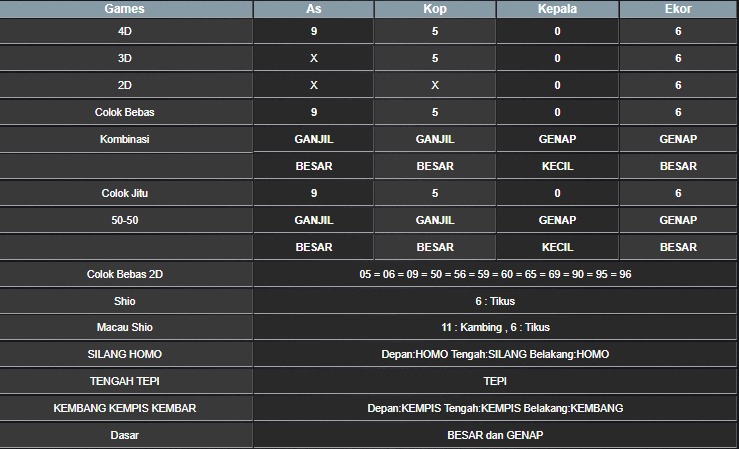Select the Colok Bebas 2D number list
Screen dimensions: 739x449
(x=495, y=274)
